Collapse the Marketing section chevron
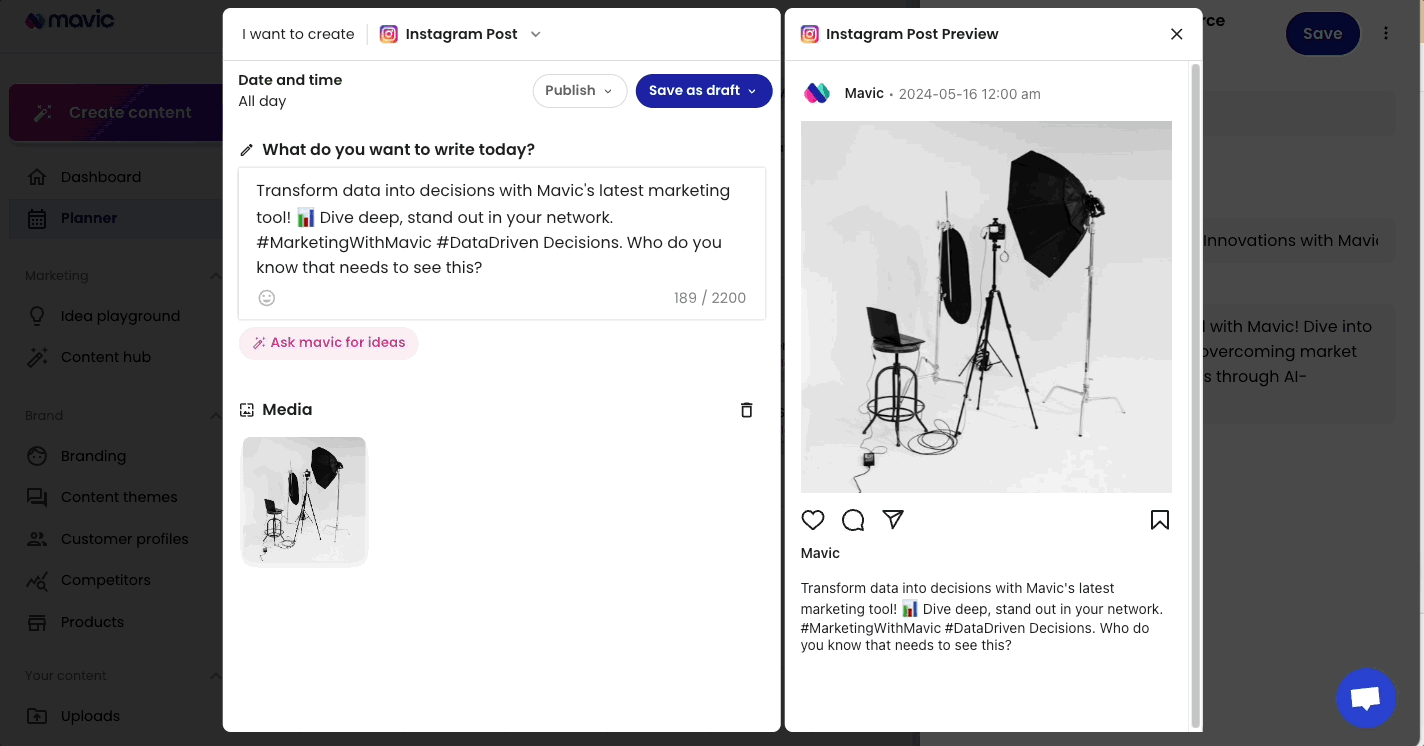Screen dimensions: 1424x746 pos(215,275)
